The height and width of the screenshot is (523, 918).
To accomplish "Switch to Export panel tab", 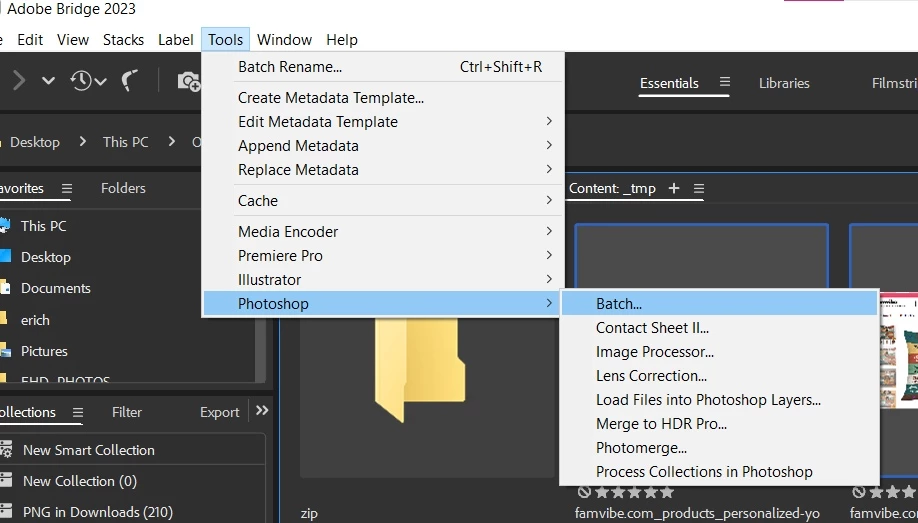I will [220, 412].
